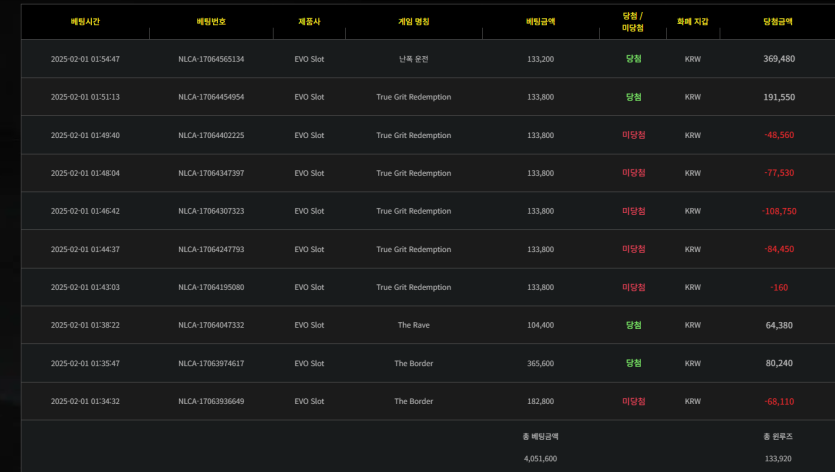Click the 난폭 운전 game name
Screen dimensions: 835x472
click(413, 59)
